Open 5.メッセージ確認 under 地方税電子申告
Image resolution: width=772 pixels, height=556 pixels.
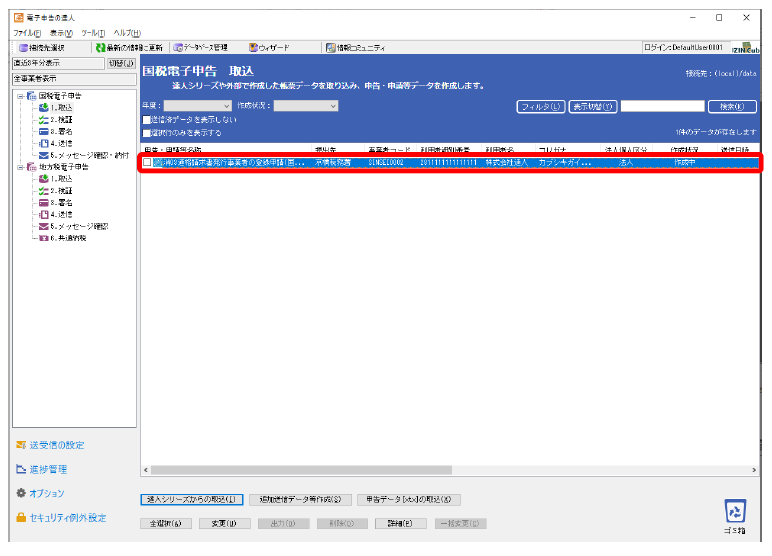pyautogui.click(x=73, y=226)
